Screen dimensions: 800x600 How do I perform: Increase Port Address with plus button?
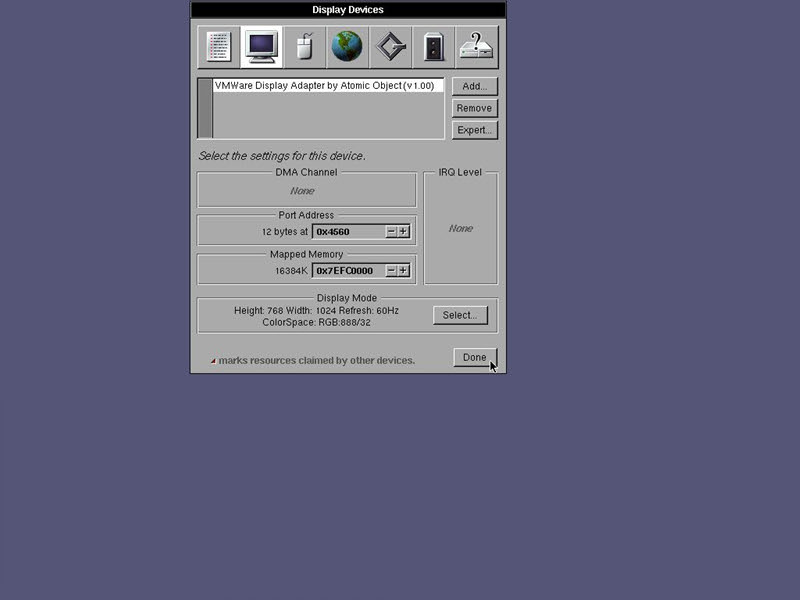[x=403, y=232]
